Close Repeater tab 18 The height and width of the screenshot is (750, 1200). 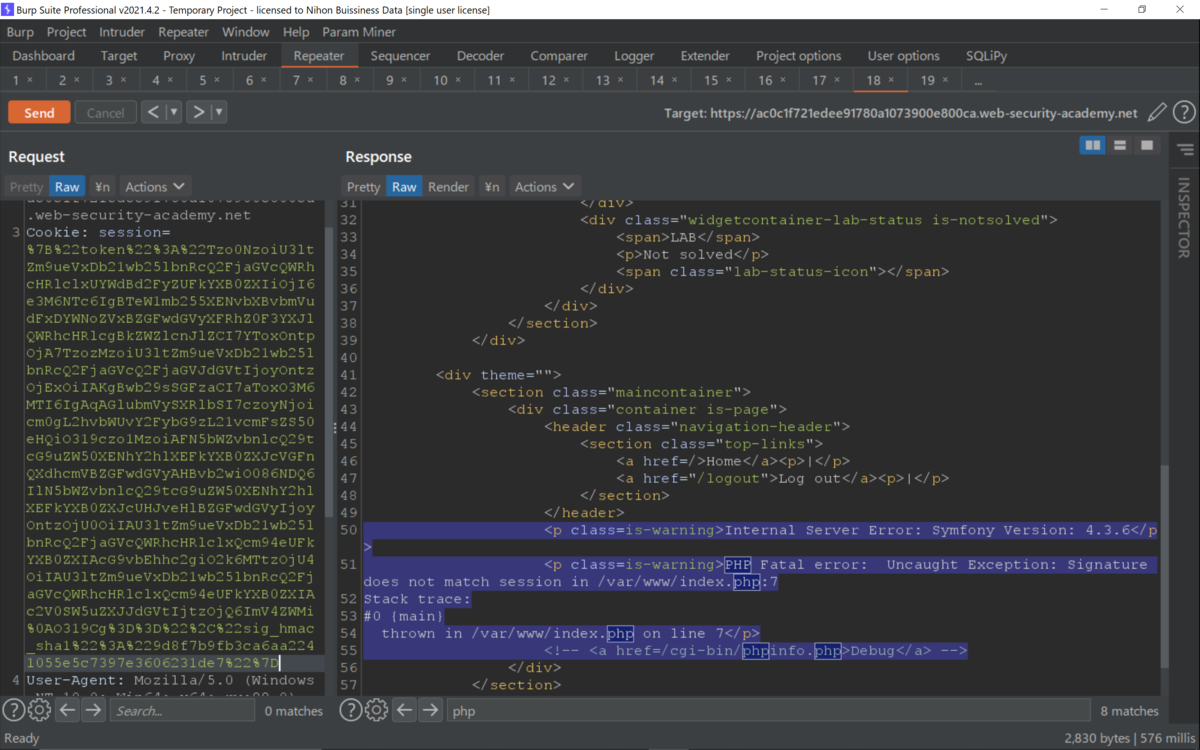pyautogui.click(x=891, y=80)
